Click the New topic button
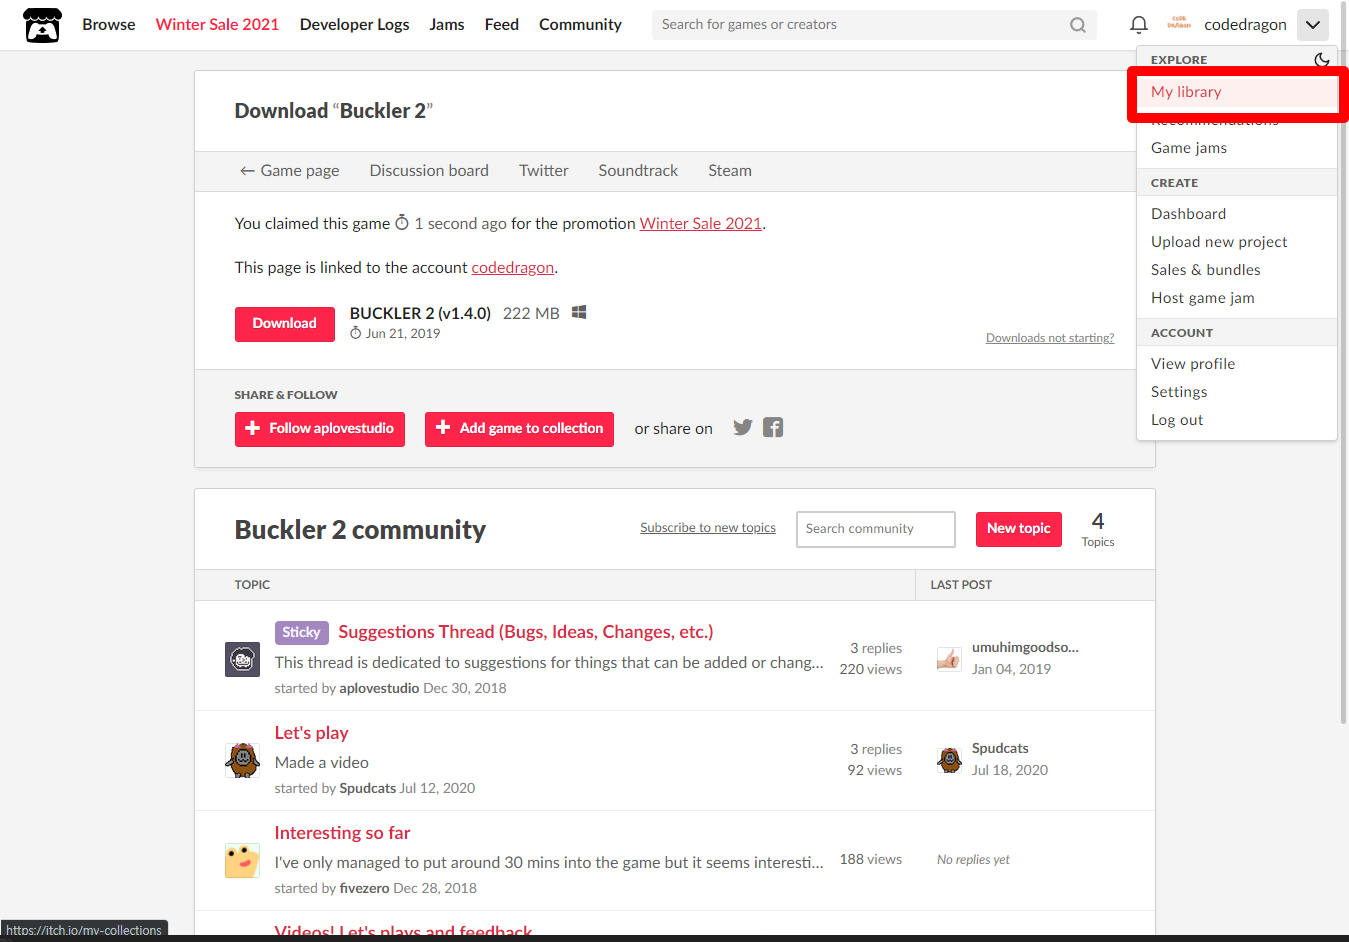 click(x=1019, y=529)
